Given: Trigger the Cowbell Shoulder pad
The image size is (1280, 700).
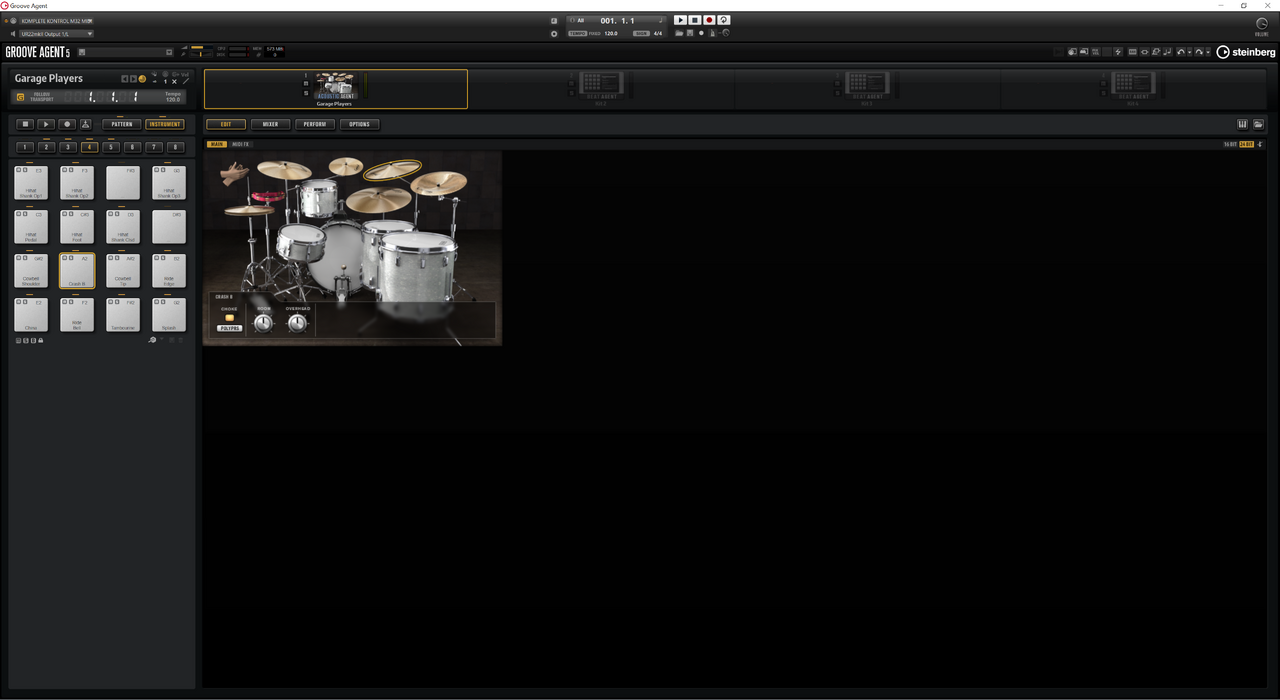Looking at the screenshot, I should [31, 271].
